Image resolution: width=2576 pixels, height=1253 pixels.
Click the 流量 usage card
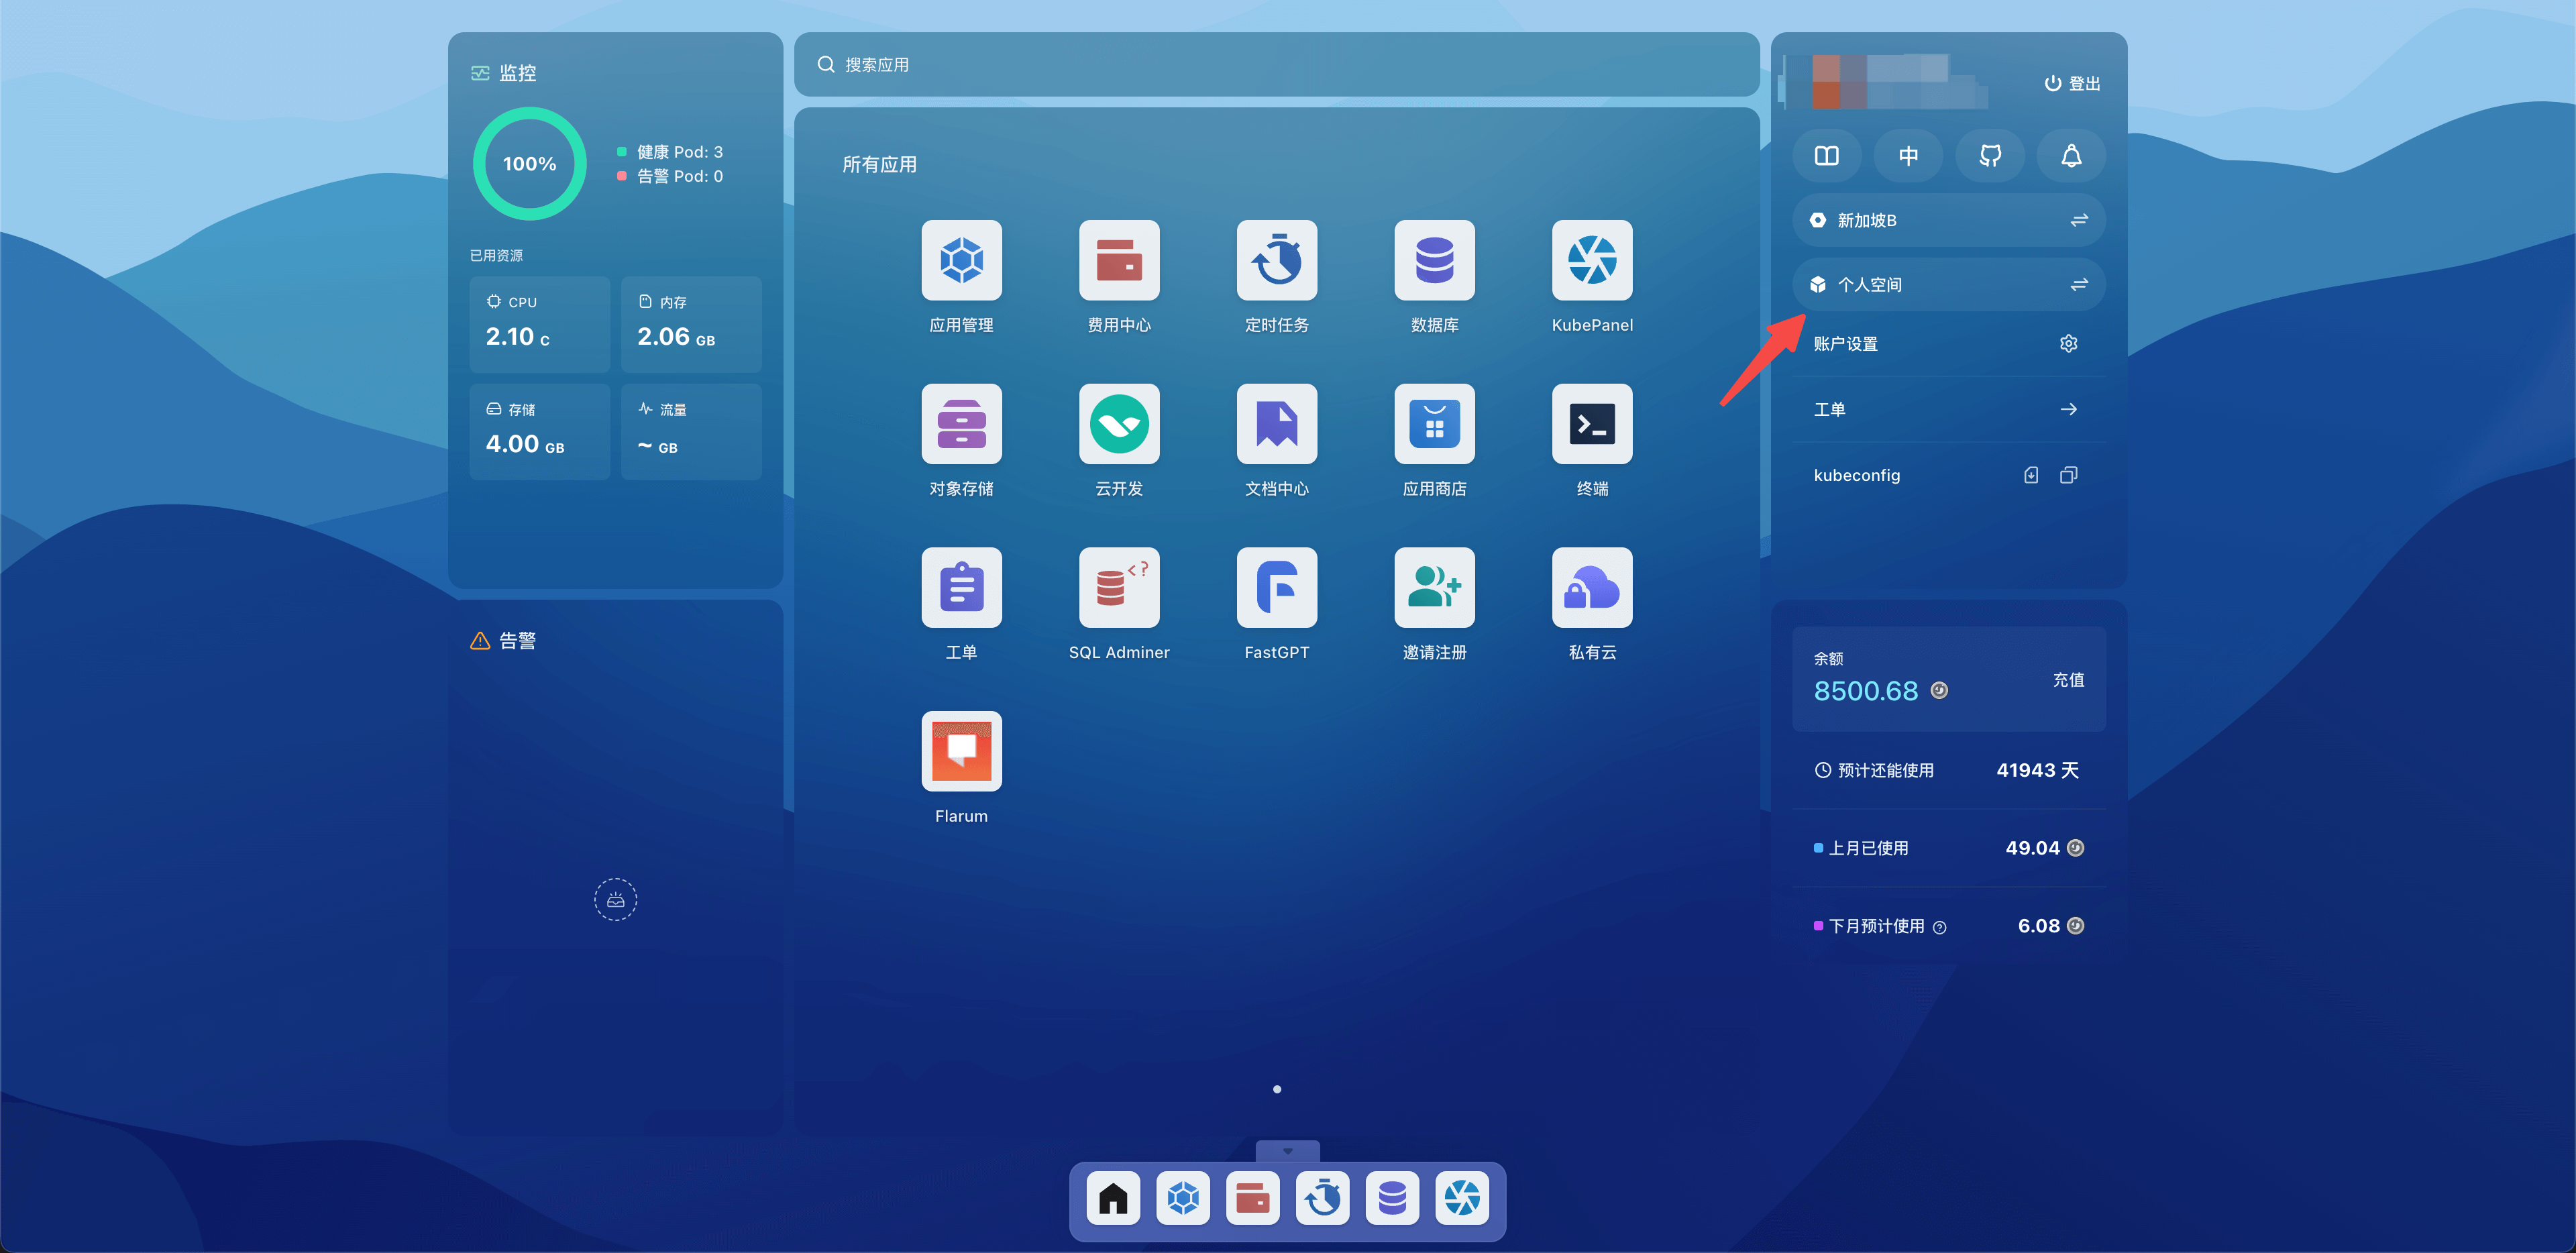click(691, 432)
